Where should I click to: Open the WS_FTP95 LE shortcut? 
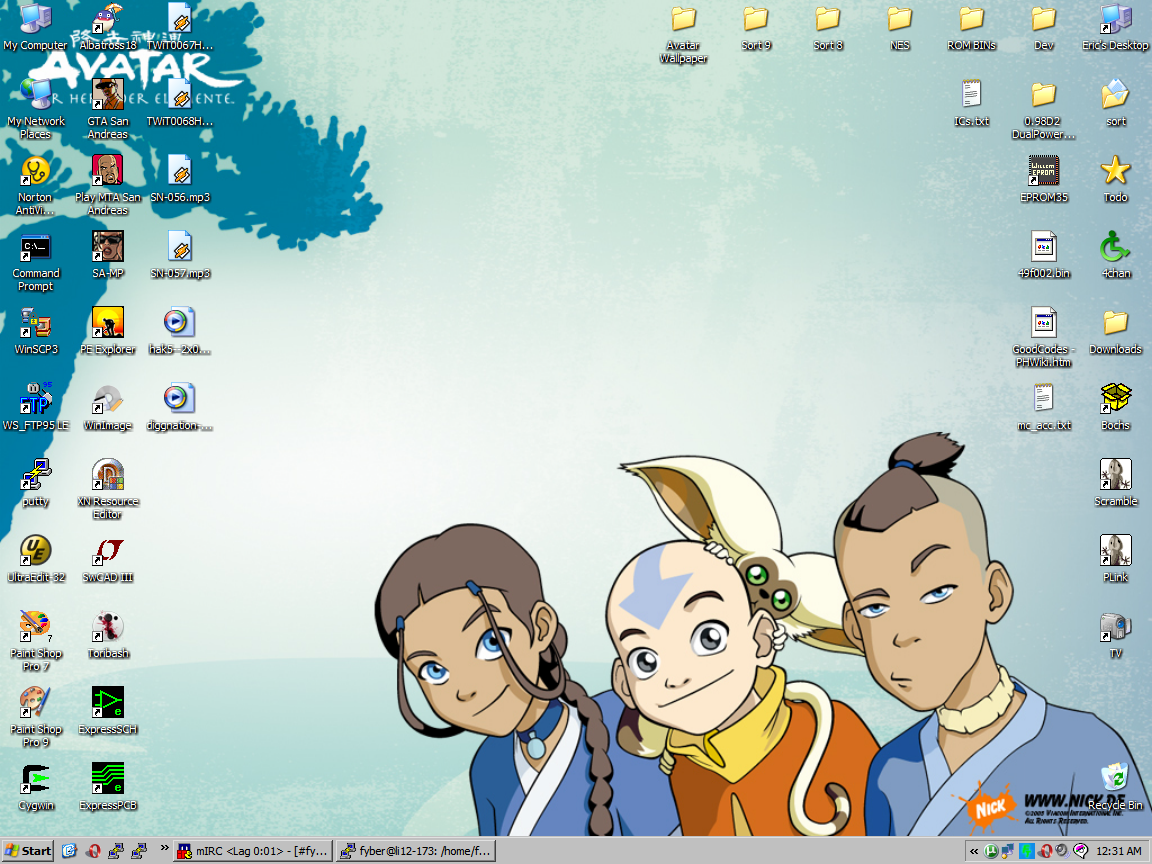pyautogui.click(x=35, y=407)
